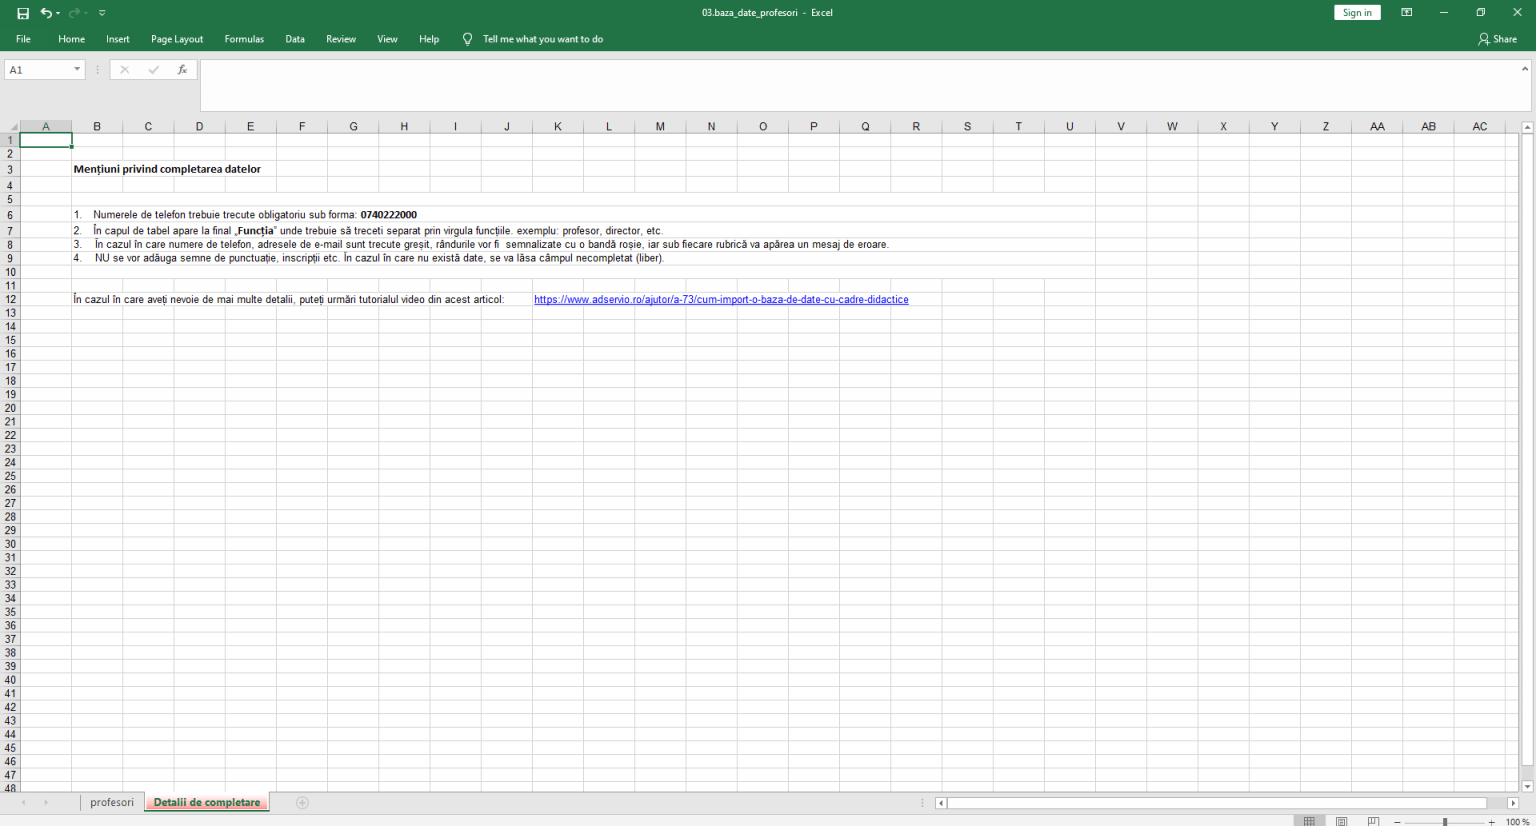Open the Insert Function (fx) dialog

(181, 69)
